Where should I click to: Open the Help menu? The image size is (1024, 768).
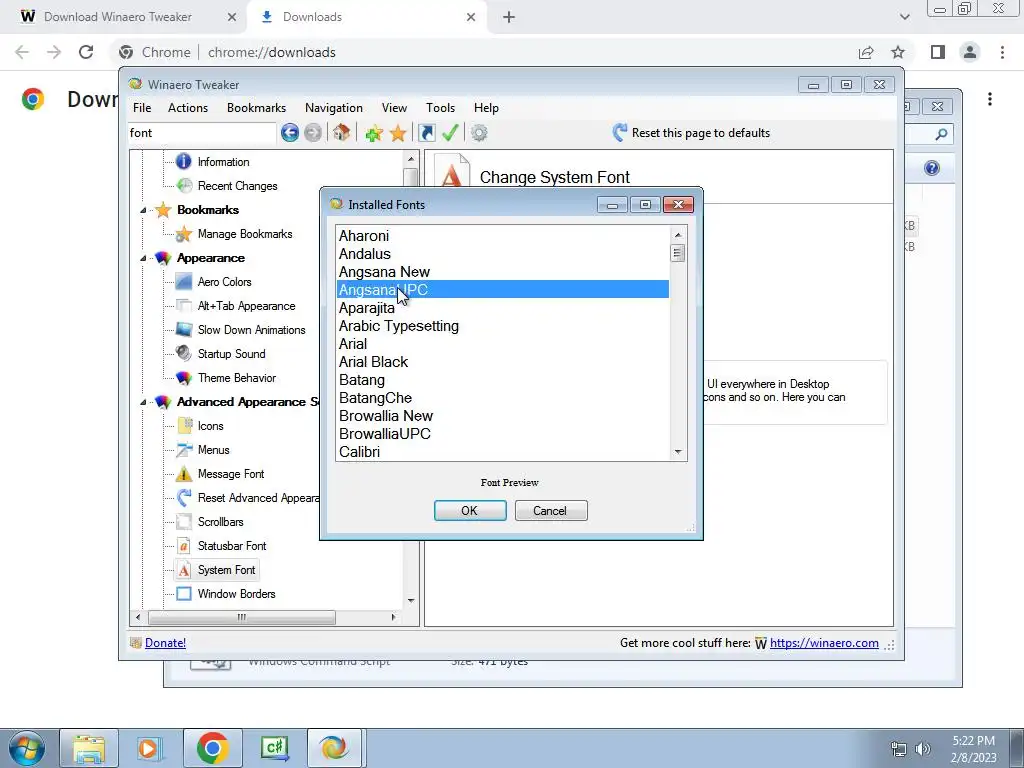[x=486, y=108]
